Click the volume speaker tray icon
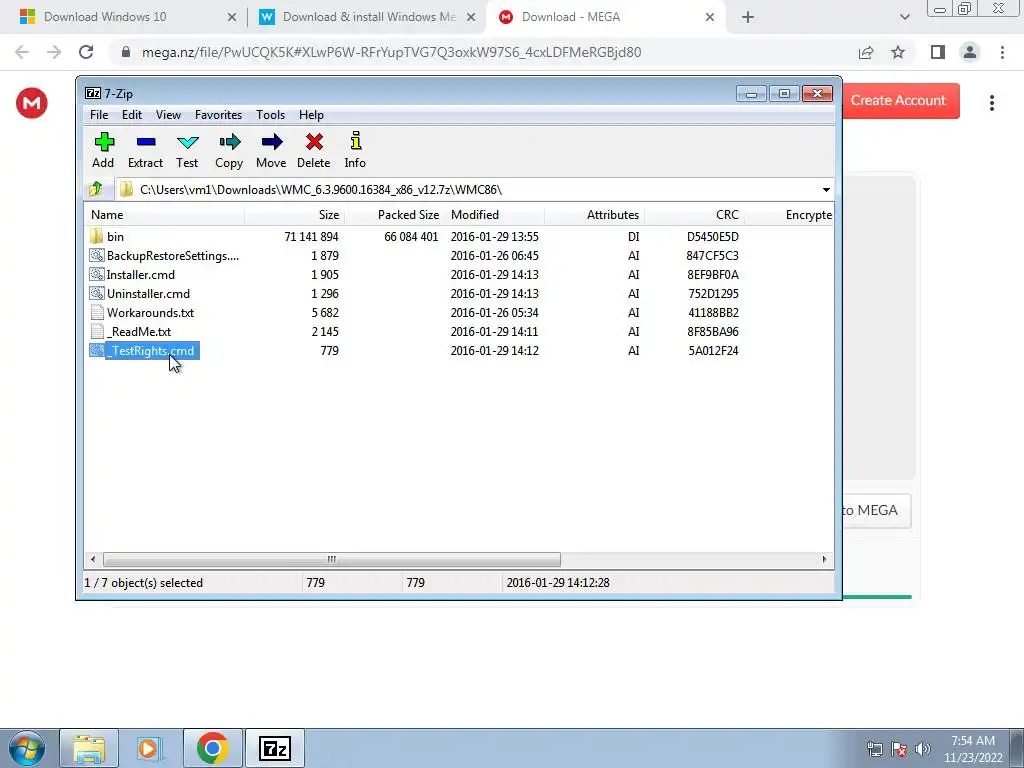 922,749
